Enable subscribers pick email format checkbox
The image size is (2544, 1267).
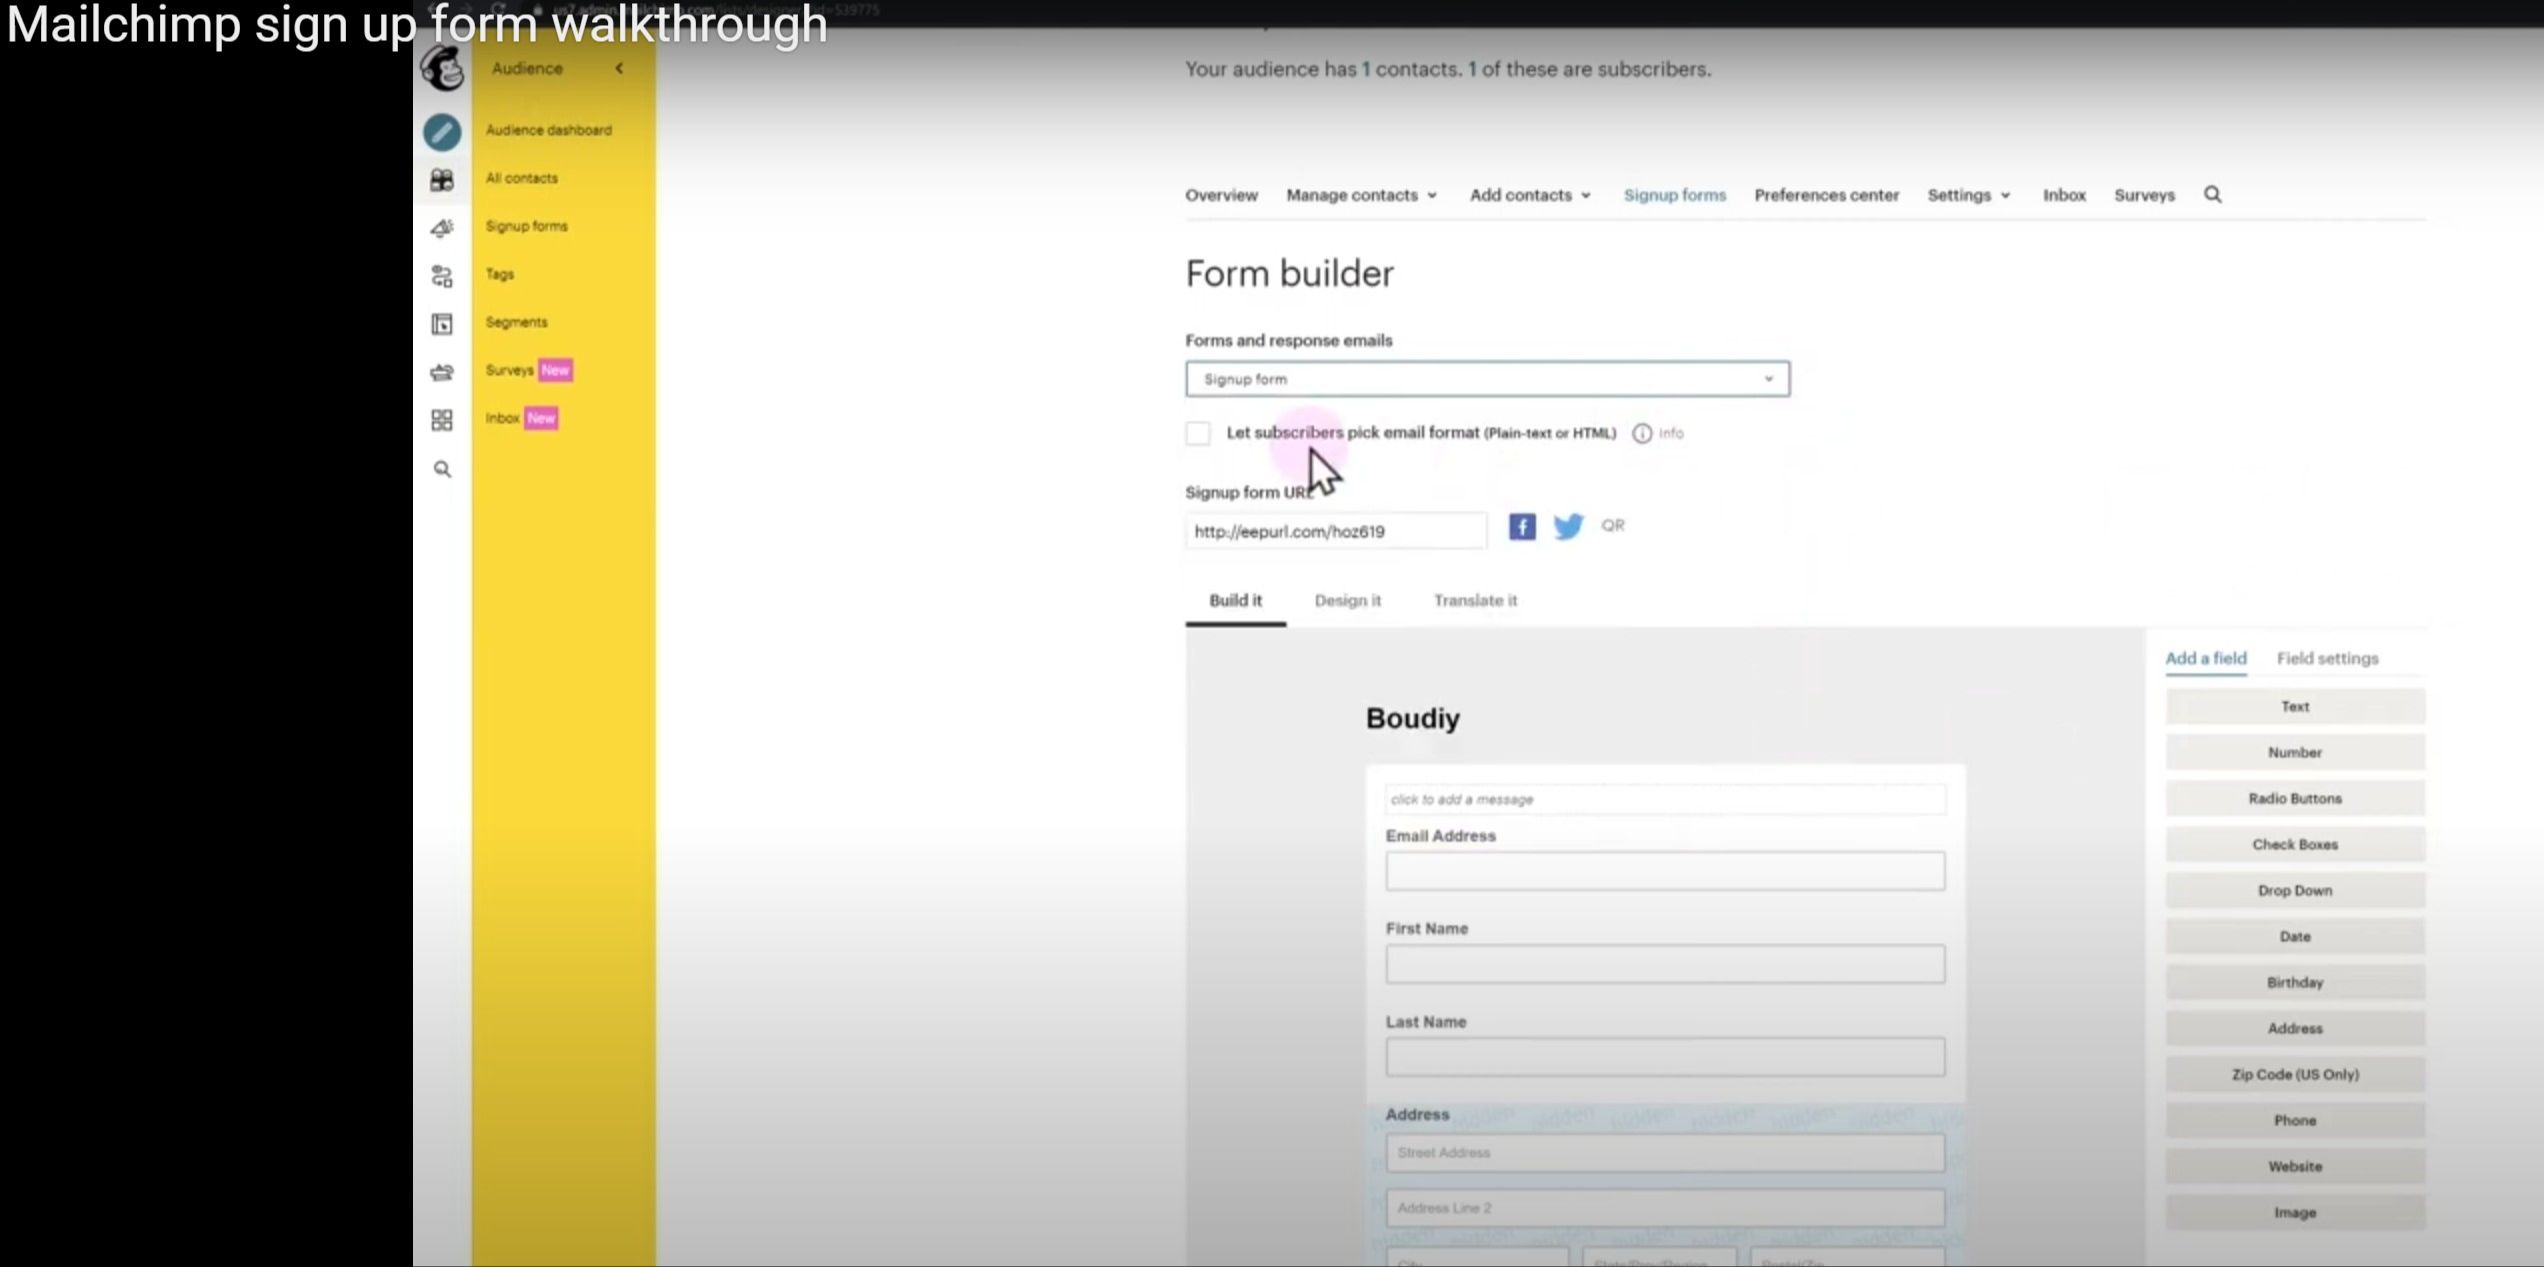point(1198,433)
